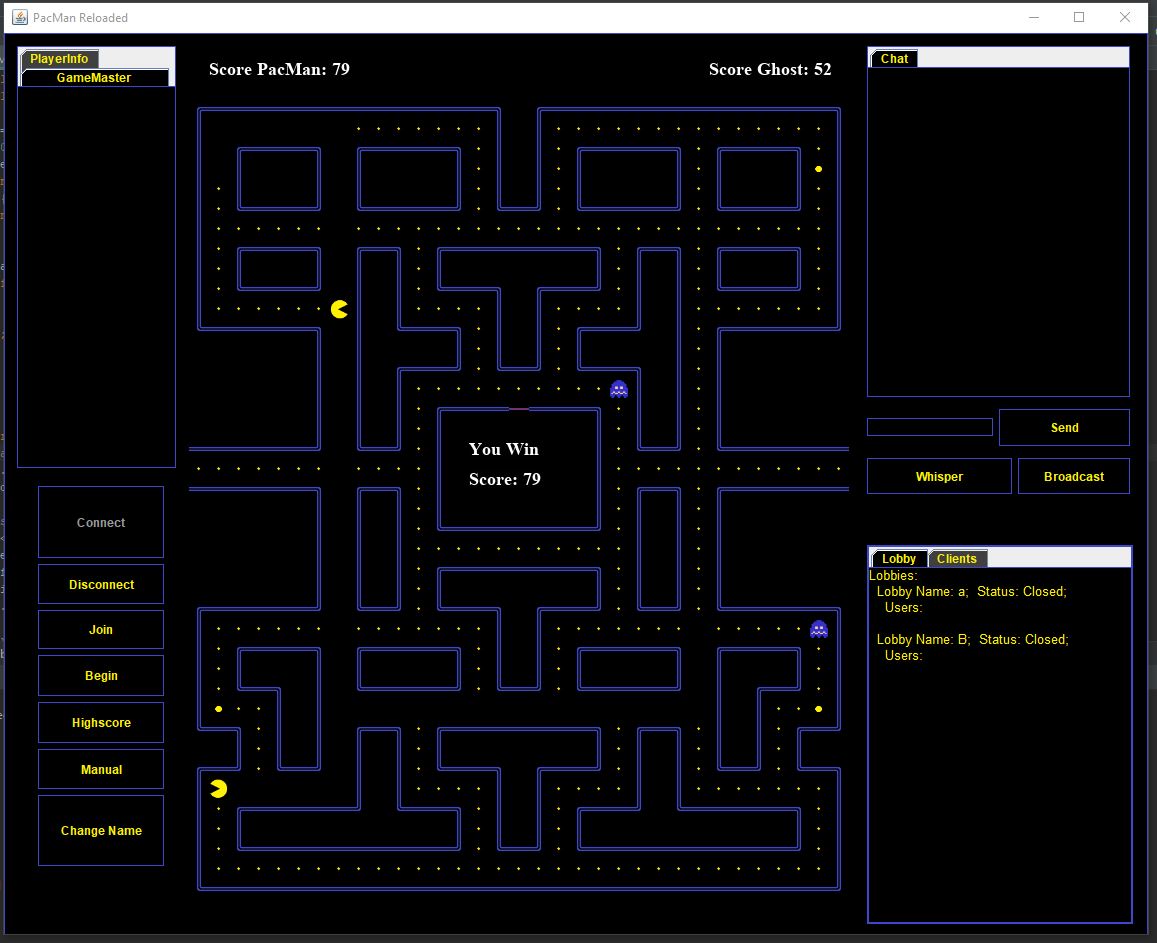Broadcast a message to everyone
Image resolution: width=1157 pixels, height=943 pixels.
1073,476
